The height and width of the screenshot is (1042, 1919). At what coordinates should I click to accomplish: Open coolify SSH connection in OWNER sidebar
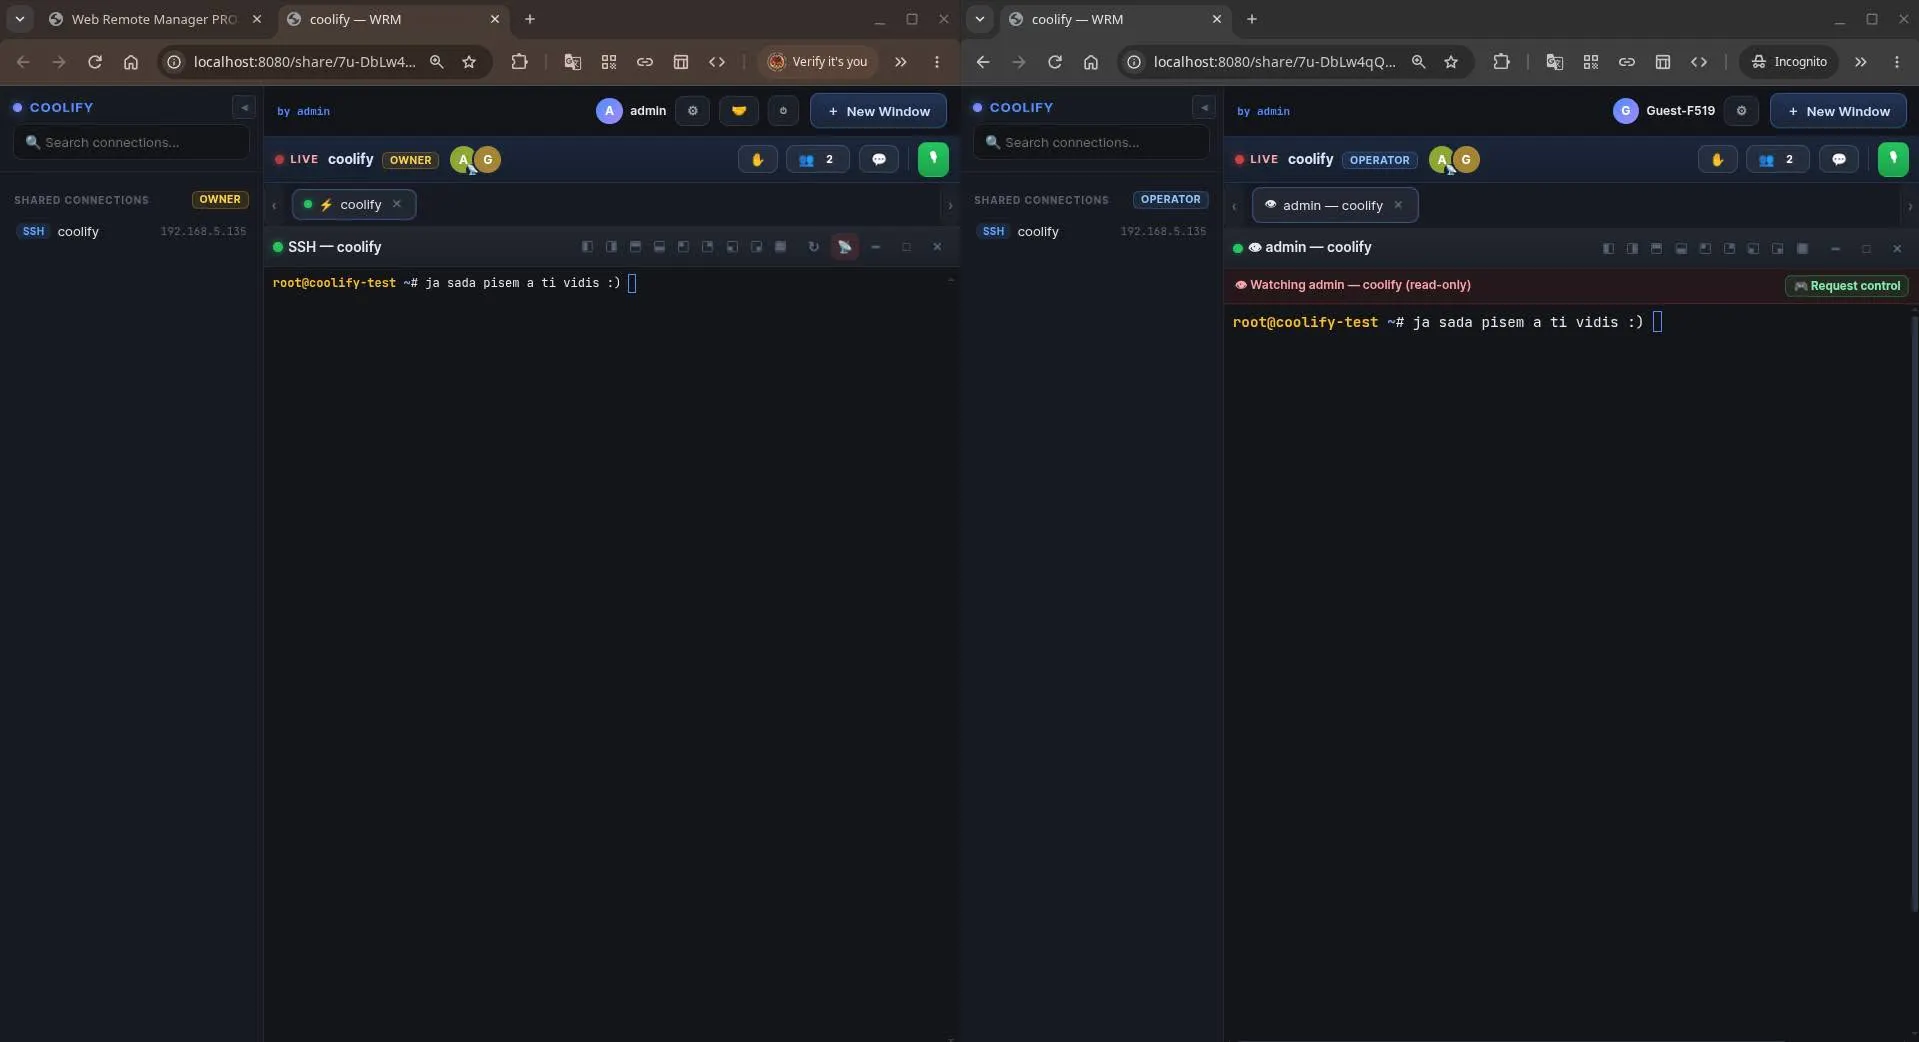130,231
